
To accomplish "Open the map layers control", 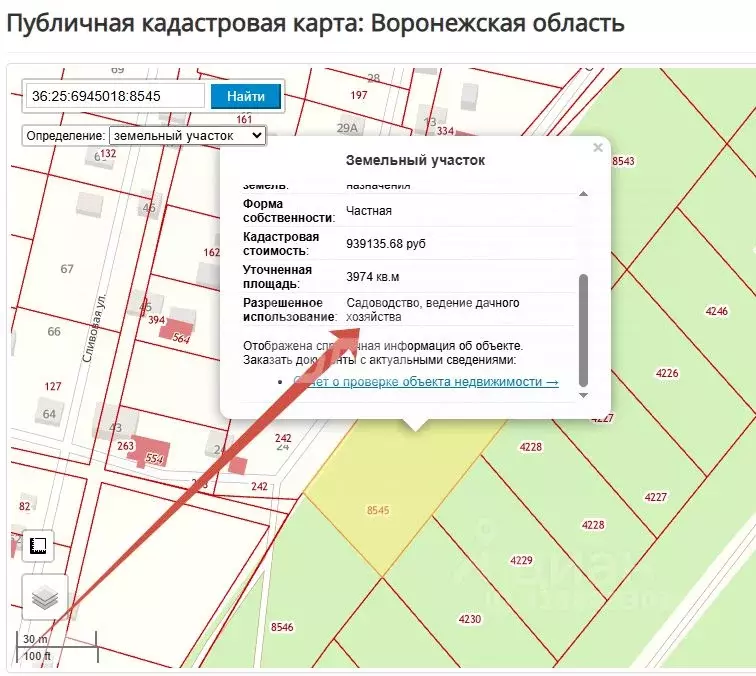I will (x=45, y=597).
